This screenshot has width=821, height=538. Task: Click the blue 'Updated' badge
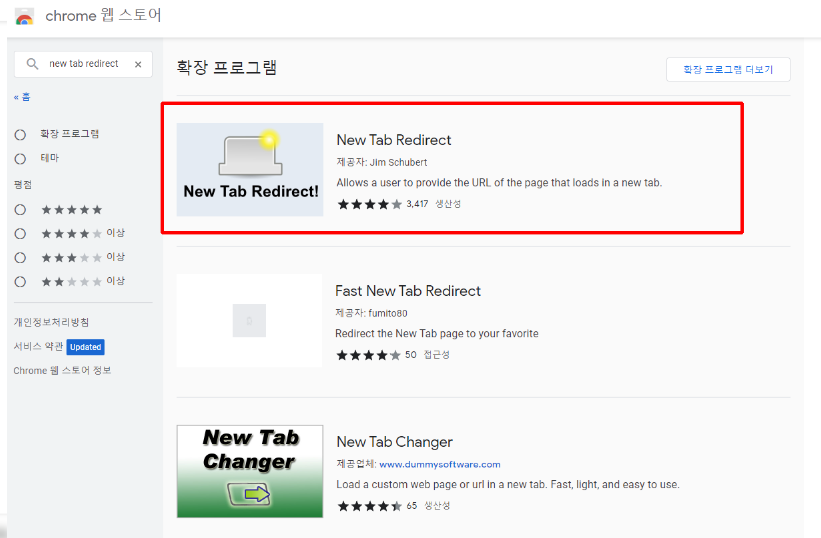pyautogui.click(x=85, y=347)
